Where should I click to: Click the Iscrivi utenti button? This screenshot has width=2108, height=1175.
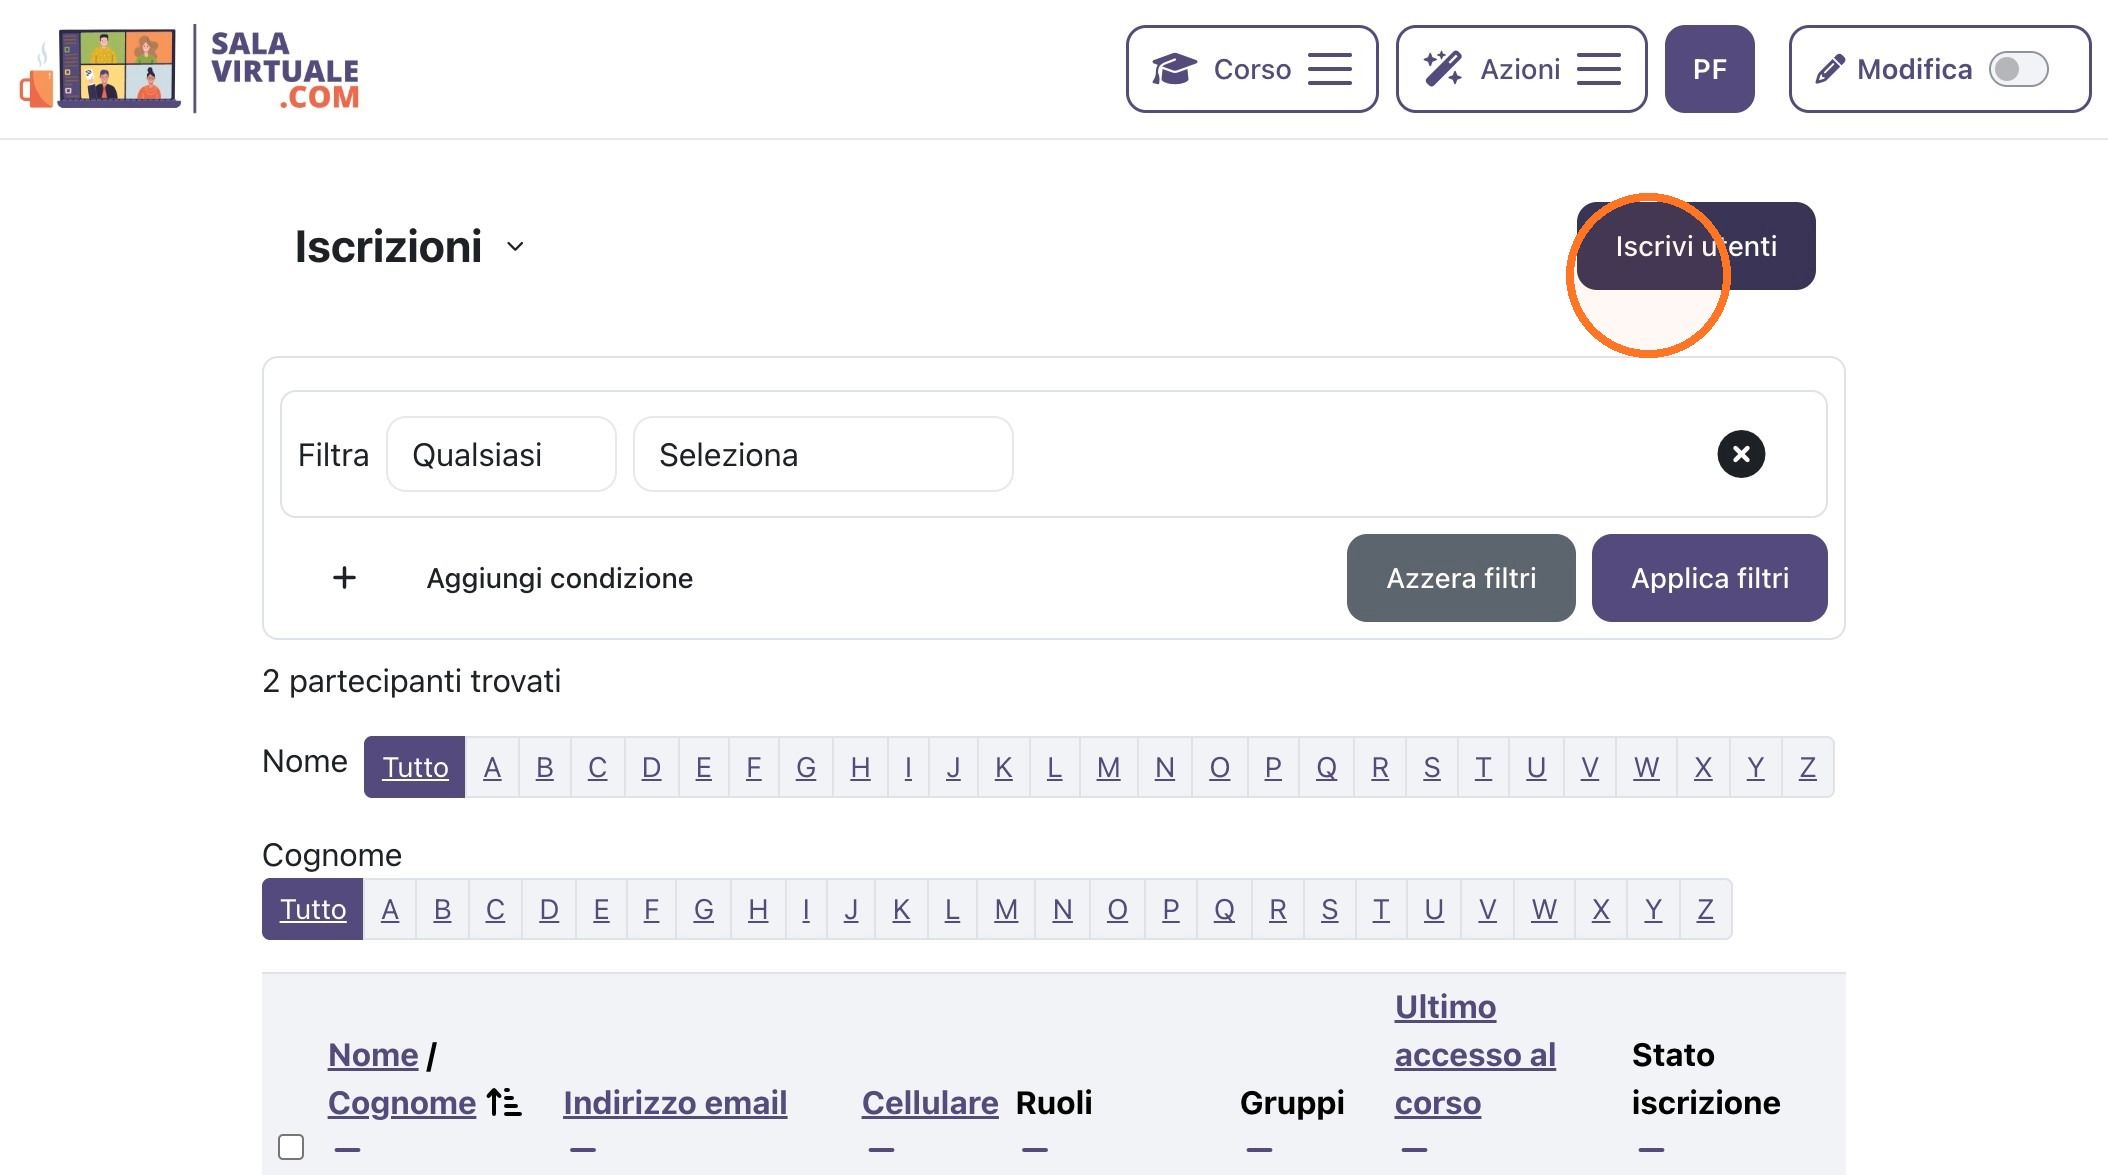pyautogui.click(x=1696, y=246)
